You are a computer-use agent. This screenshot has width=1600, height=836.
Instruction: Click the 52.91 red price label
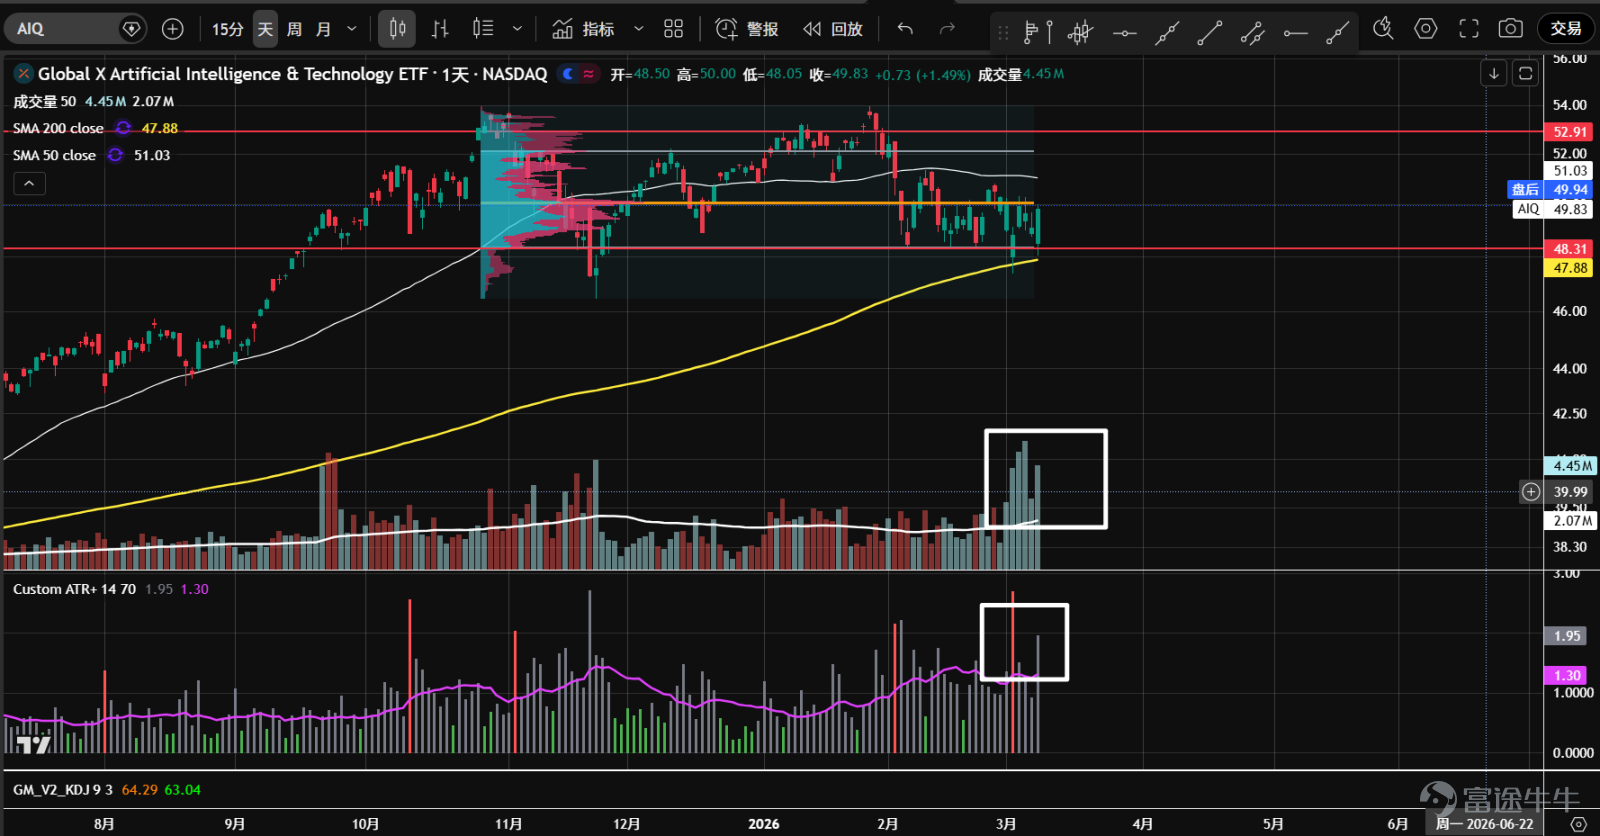click(x=1569, y=132)
